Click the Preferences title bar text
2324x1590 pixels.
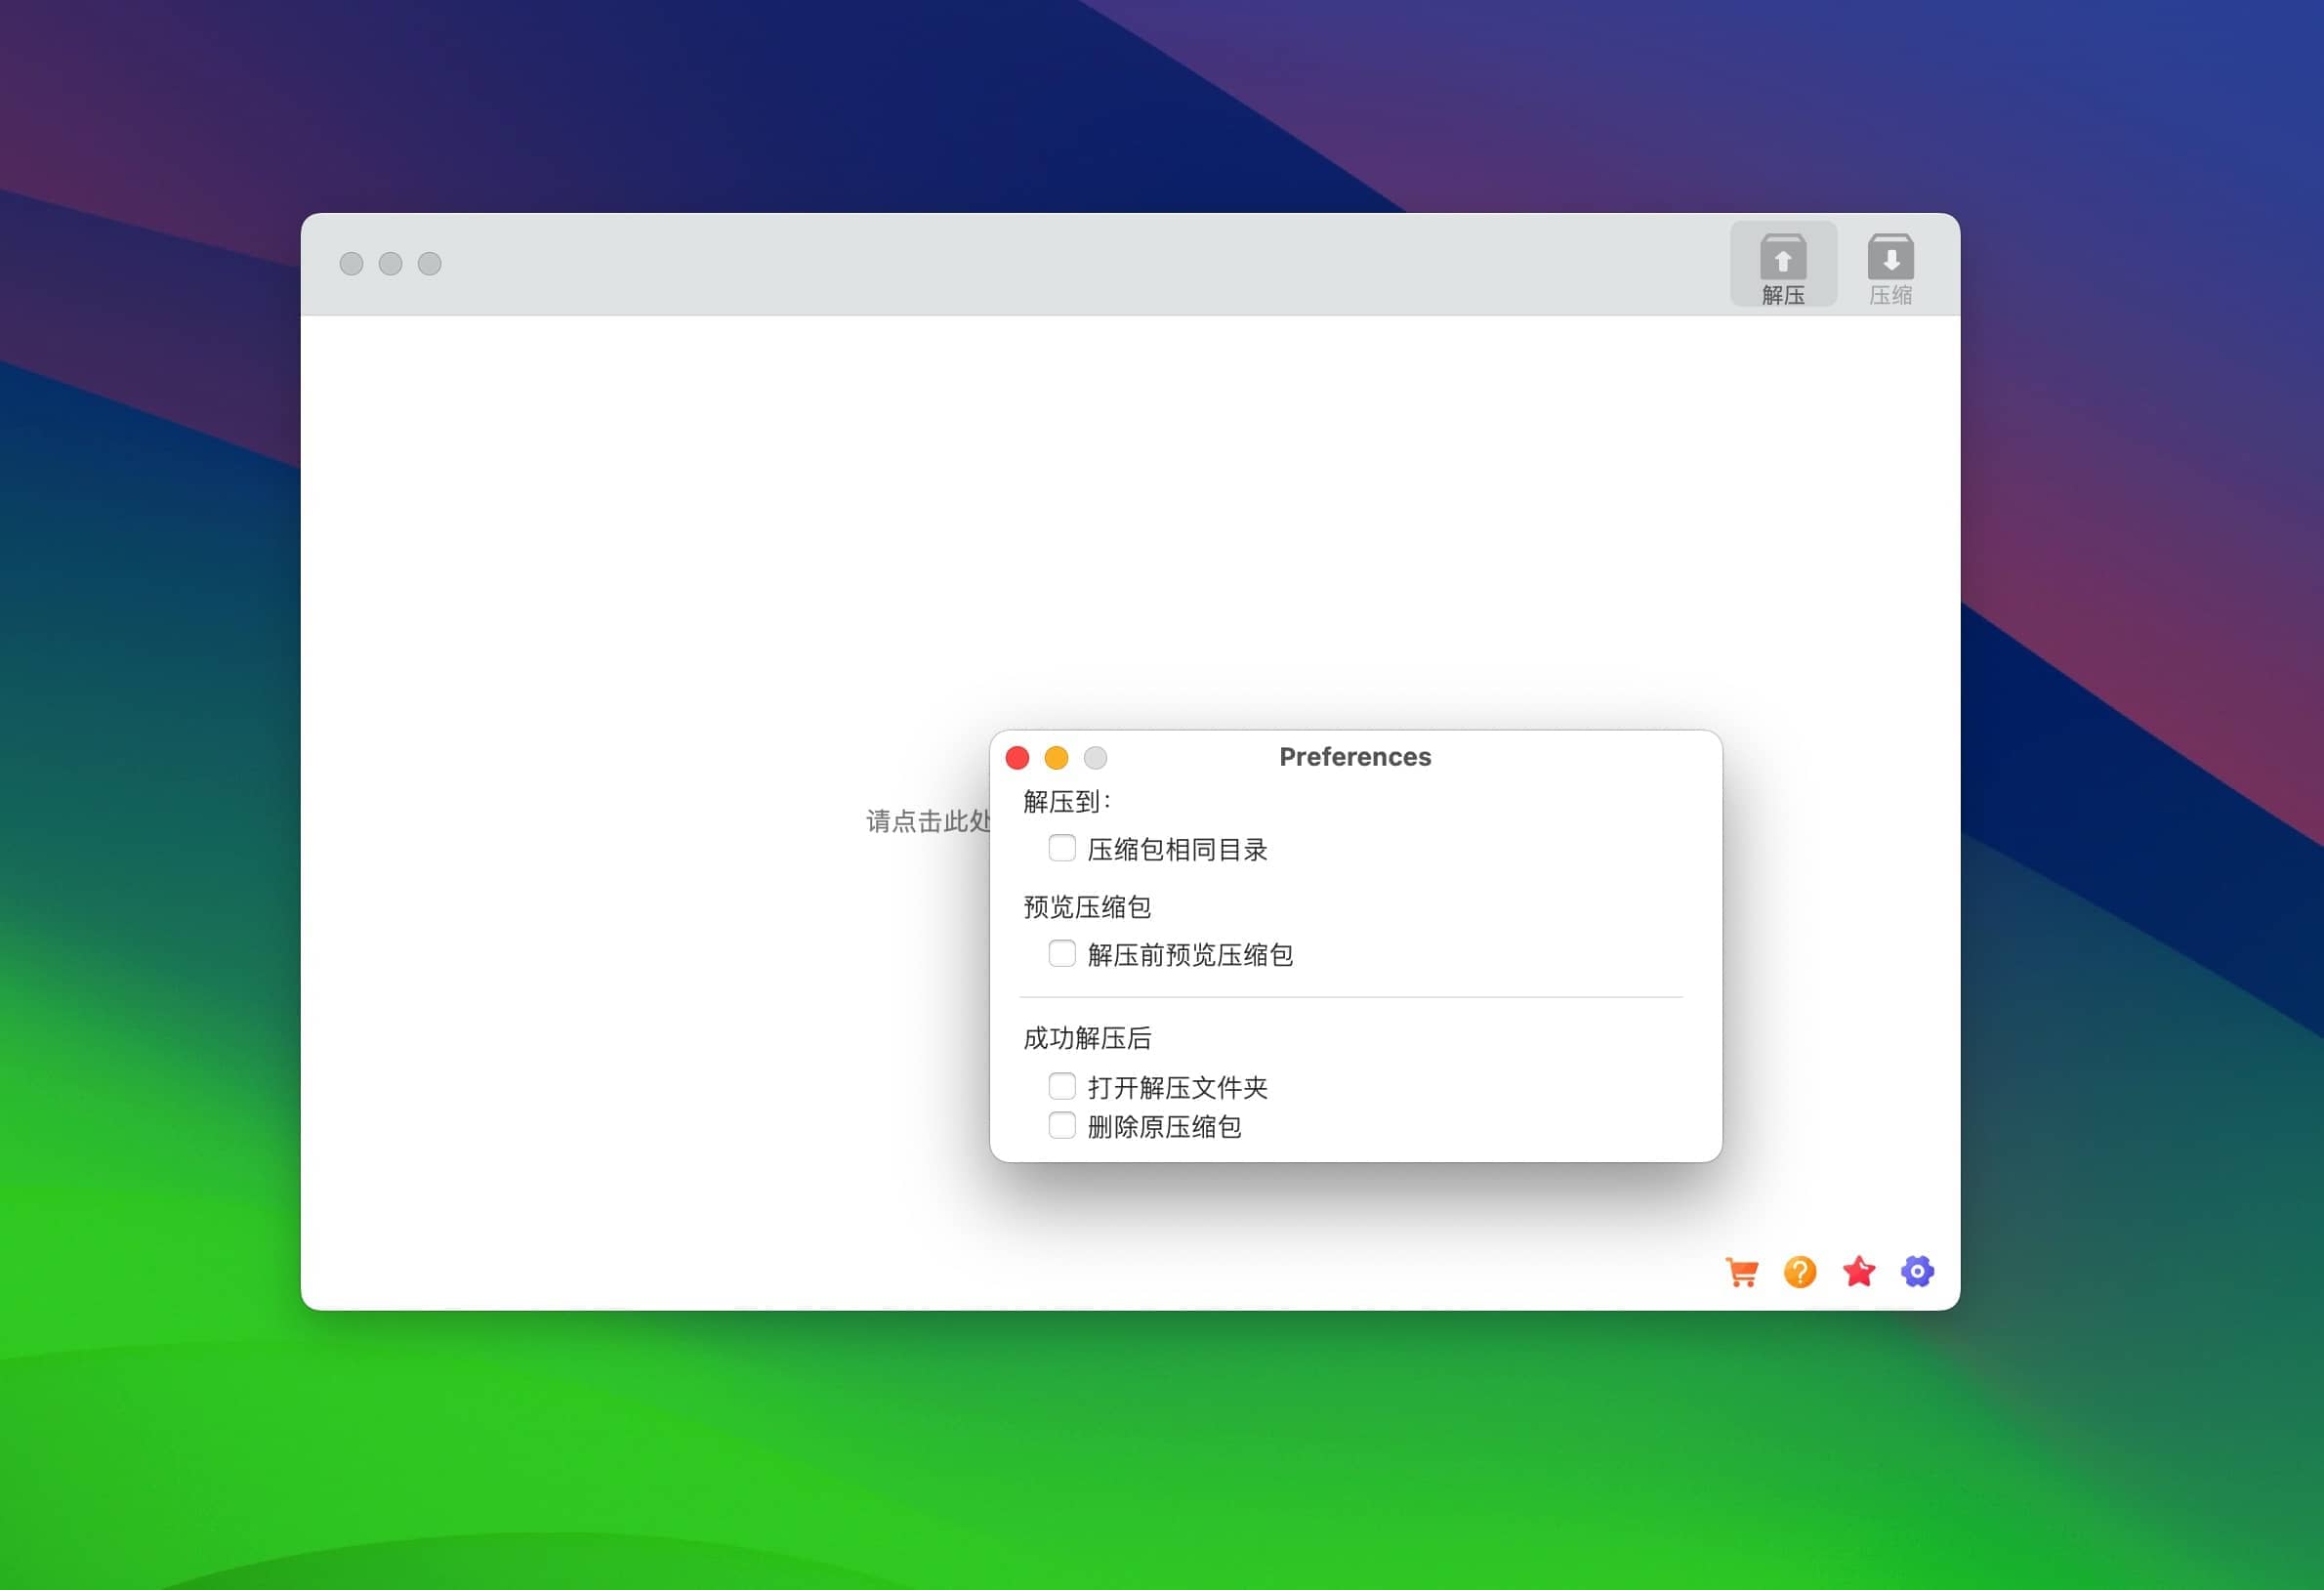(1355, 757)
